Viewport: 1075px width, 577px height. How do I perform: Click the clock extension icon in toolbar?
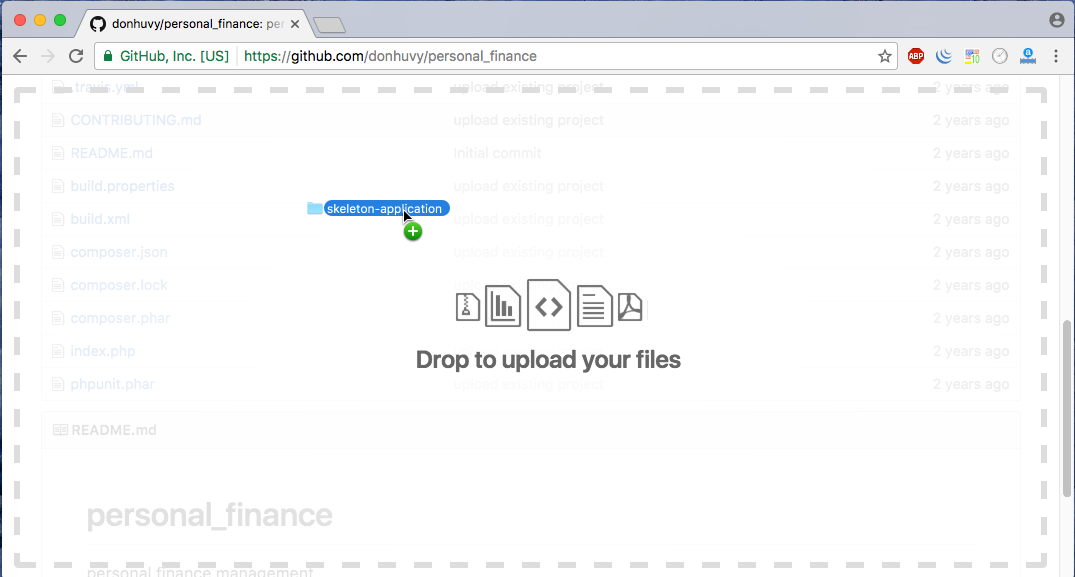tap(999, 56)
